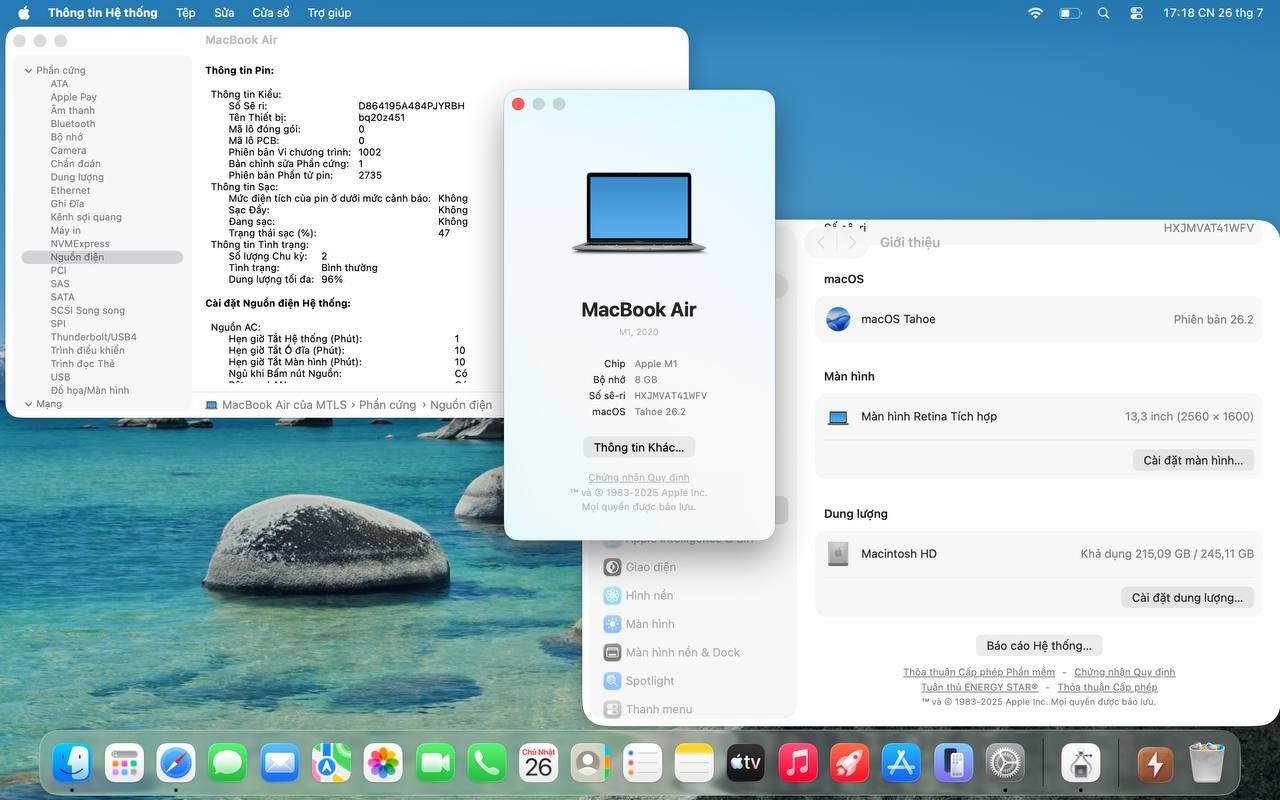Viewport: 1280px width, 800px height.
Task: Click the Cài đặt màn hình... button
Action: pos(1193,460)
